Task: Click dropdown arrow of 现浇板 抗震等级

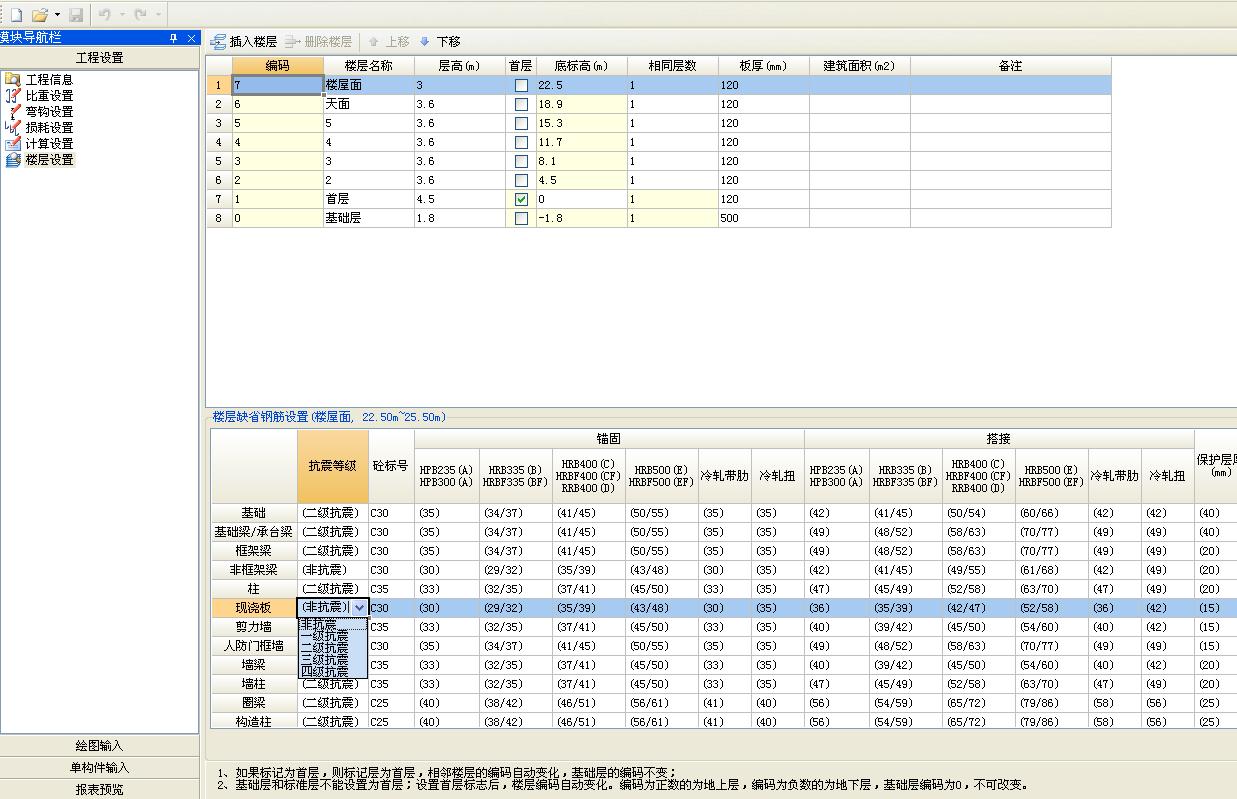Action: tap(359, 607)
